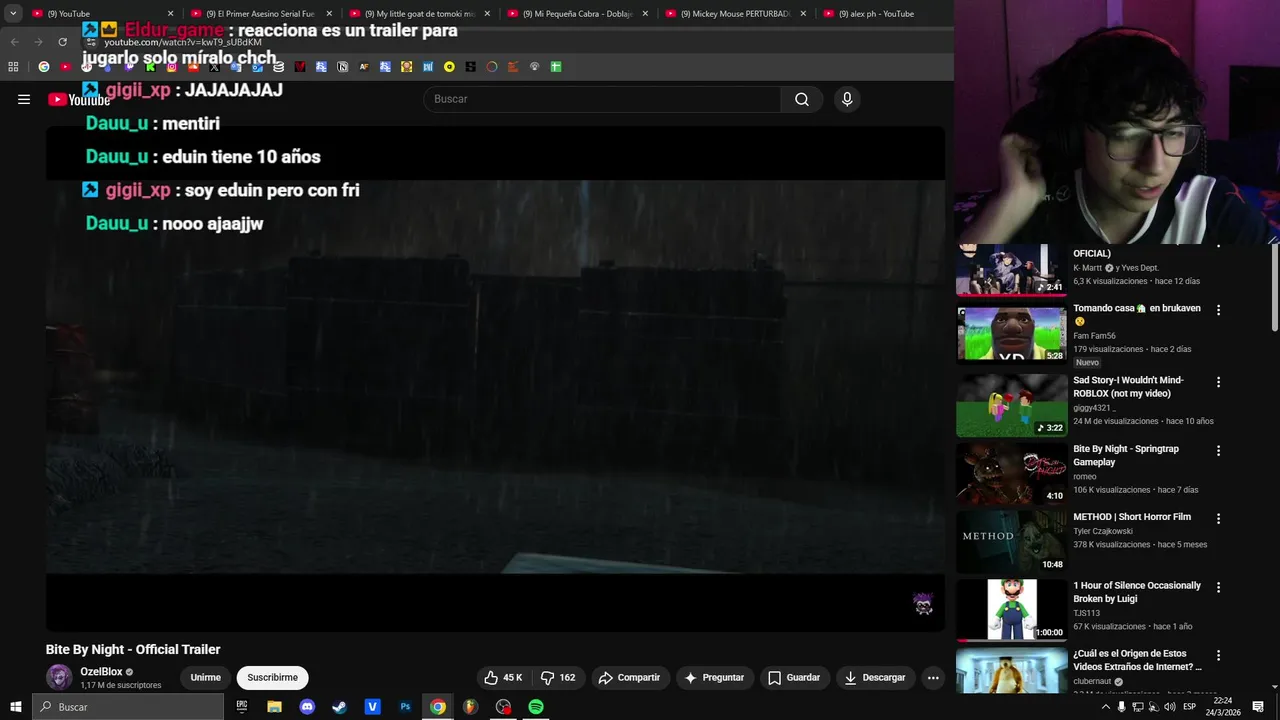The image size is (1280, 720).
Task: Show hidden system tray icons chevron
Action: point(1105,707)
